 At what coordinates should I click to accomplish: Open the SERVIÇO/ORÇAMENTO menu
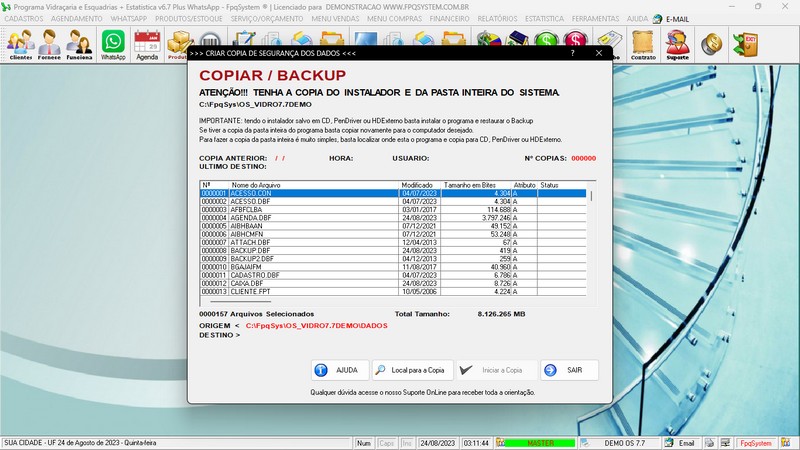pyautogui.click(x=267, y=19)
